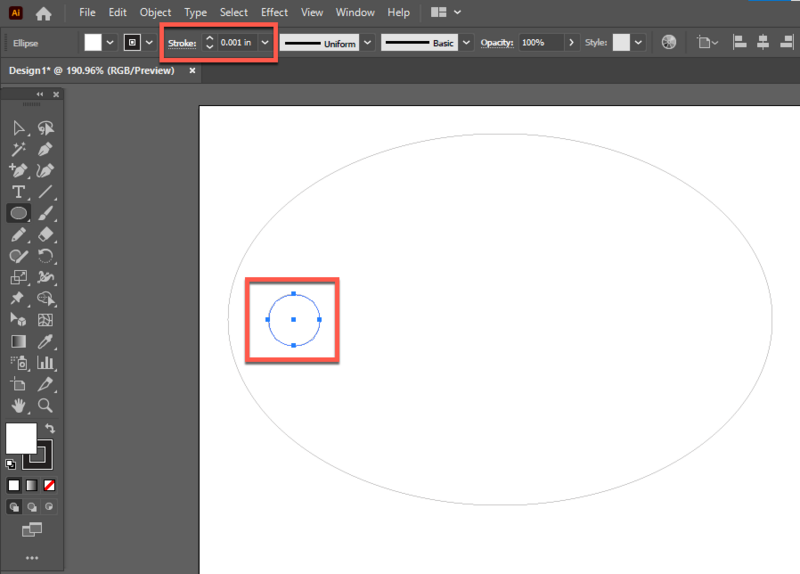The width and height of the screenshot is (800, 574).
Task: Select the Eraser tool
Action: [x=45, y=235]
